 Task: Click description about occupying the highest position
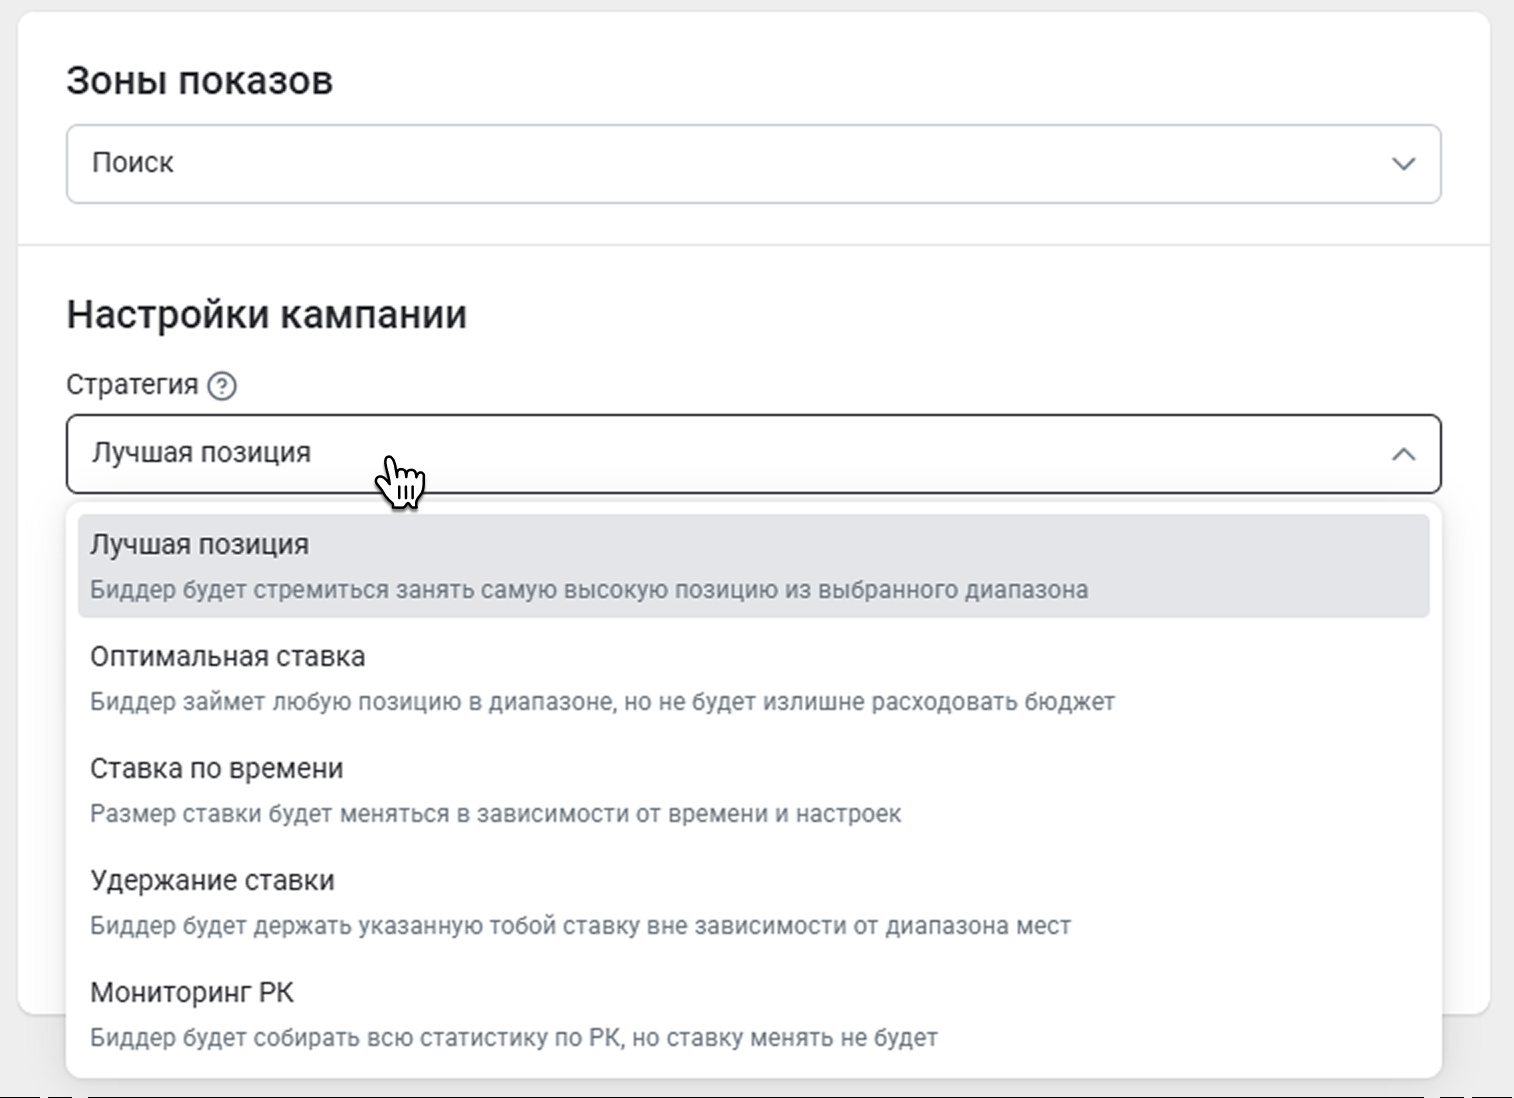coord(588,590)
